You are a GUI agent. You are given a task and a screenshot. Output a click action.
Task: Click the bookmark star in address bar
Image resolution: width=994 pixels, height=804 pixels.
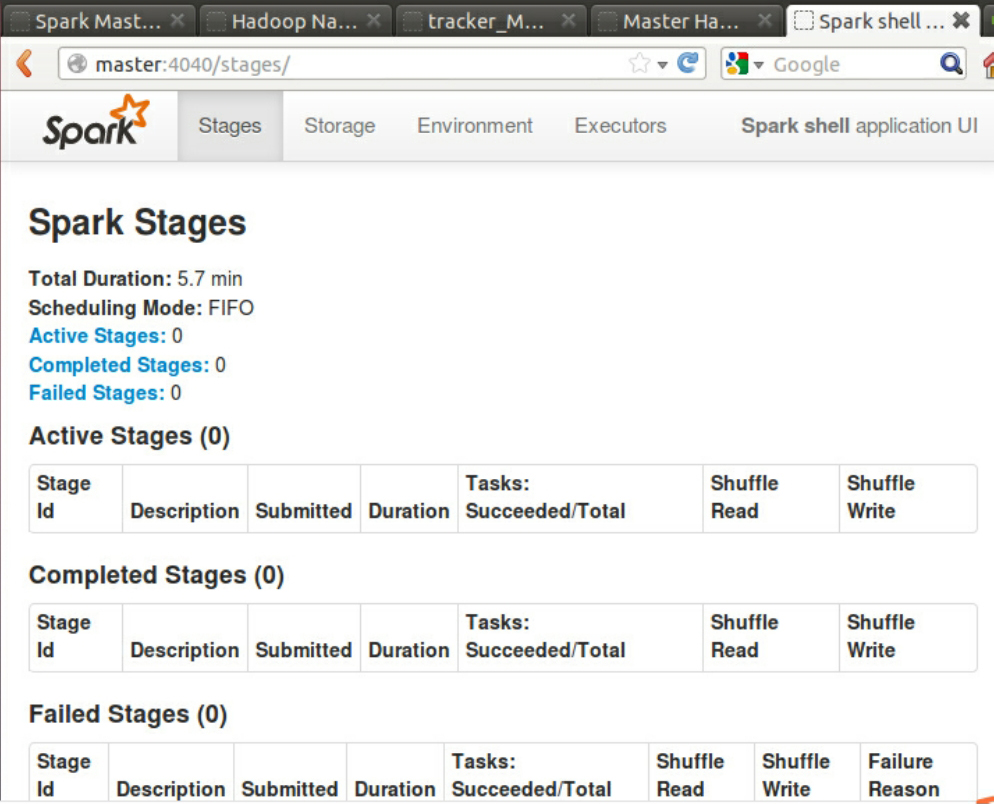[638, 64]
